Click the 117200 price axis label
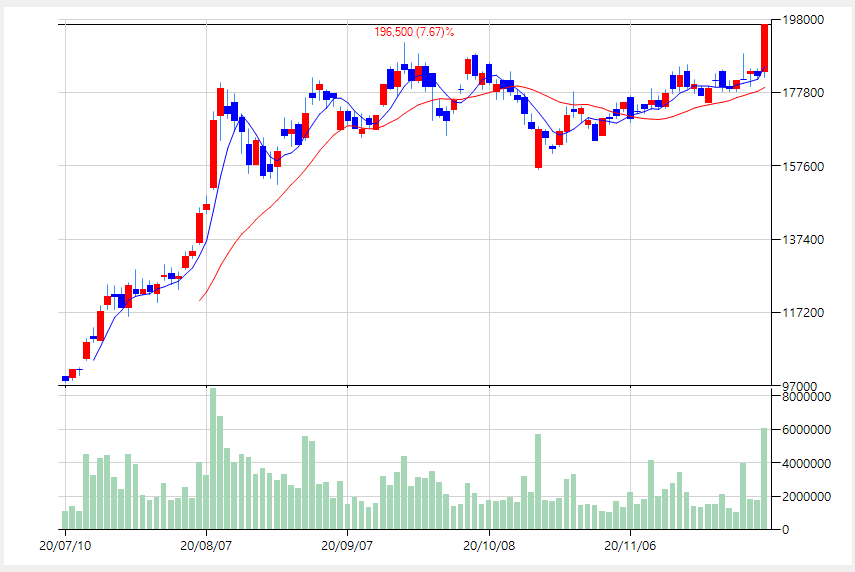 point(803,312)
